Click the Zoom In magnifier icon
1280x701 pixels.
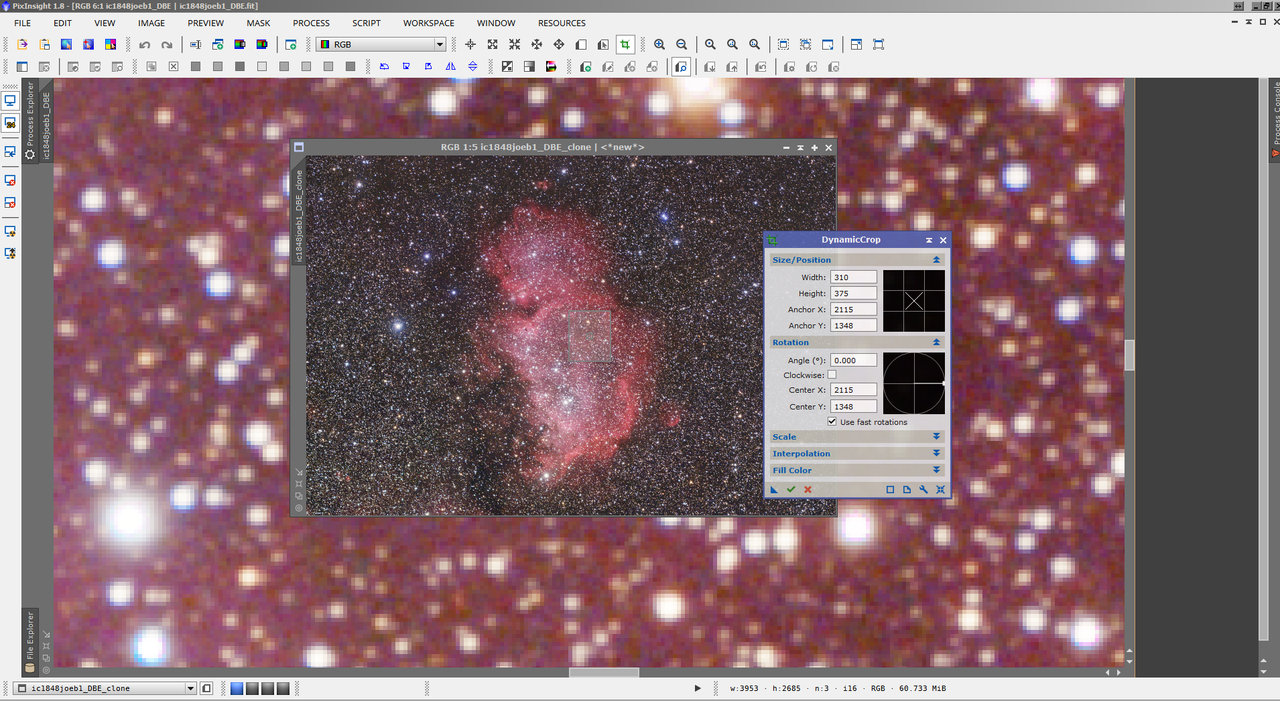pos(659,45)
